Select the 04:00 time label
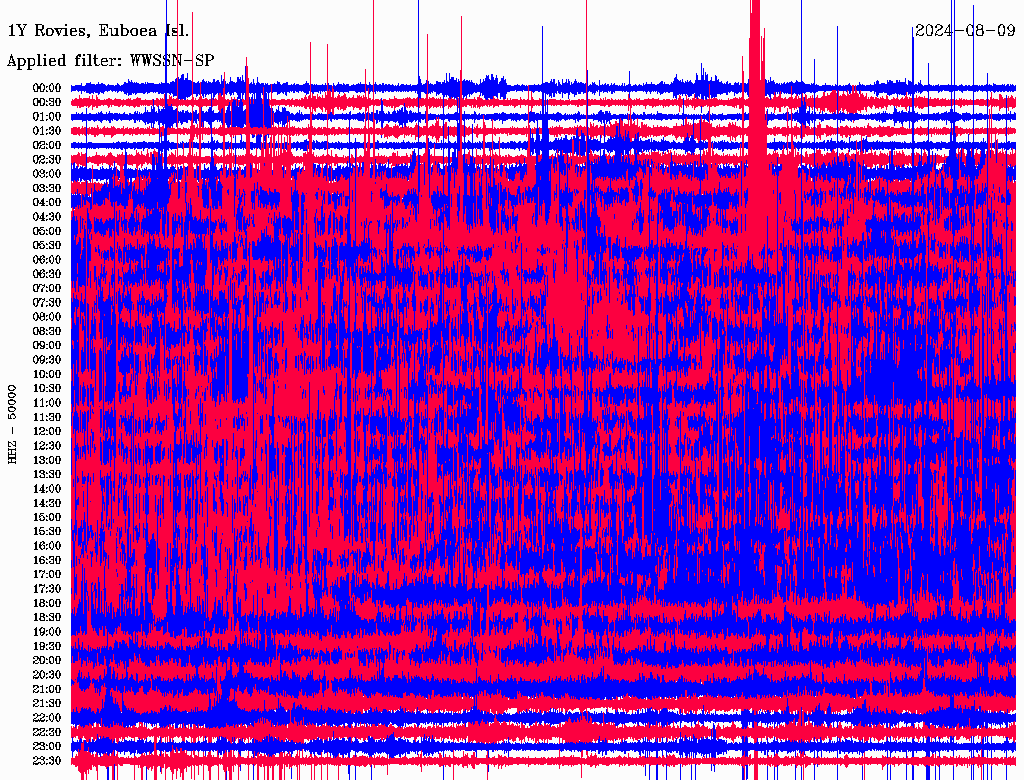The image size is (1024, 780). [x=47, y=202]
